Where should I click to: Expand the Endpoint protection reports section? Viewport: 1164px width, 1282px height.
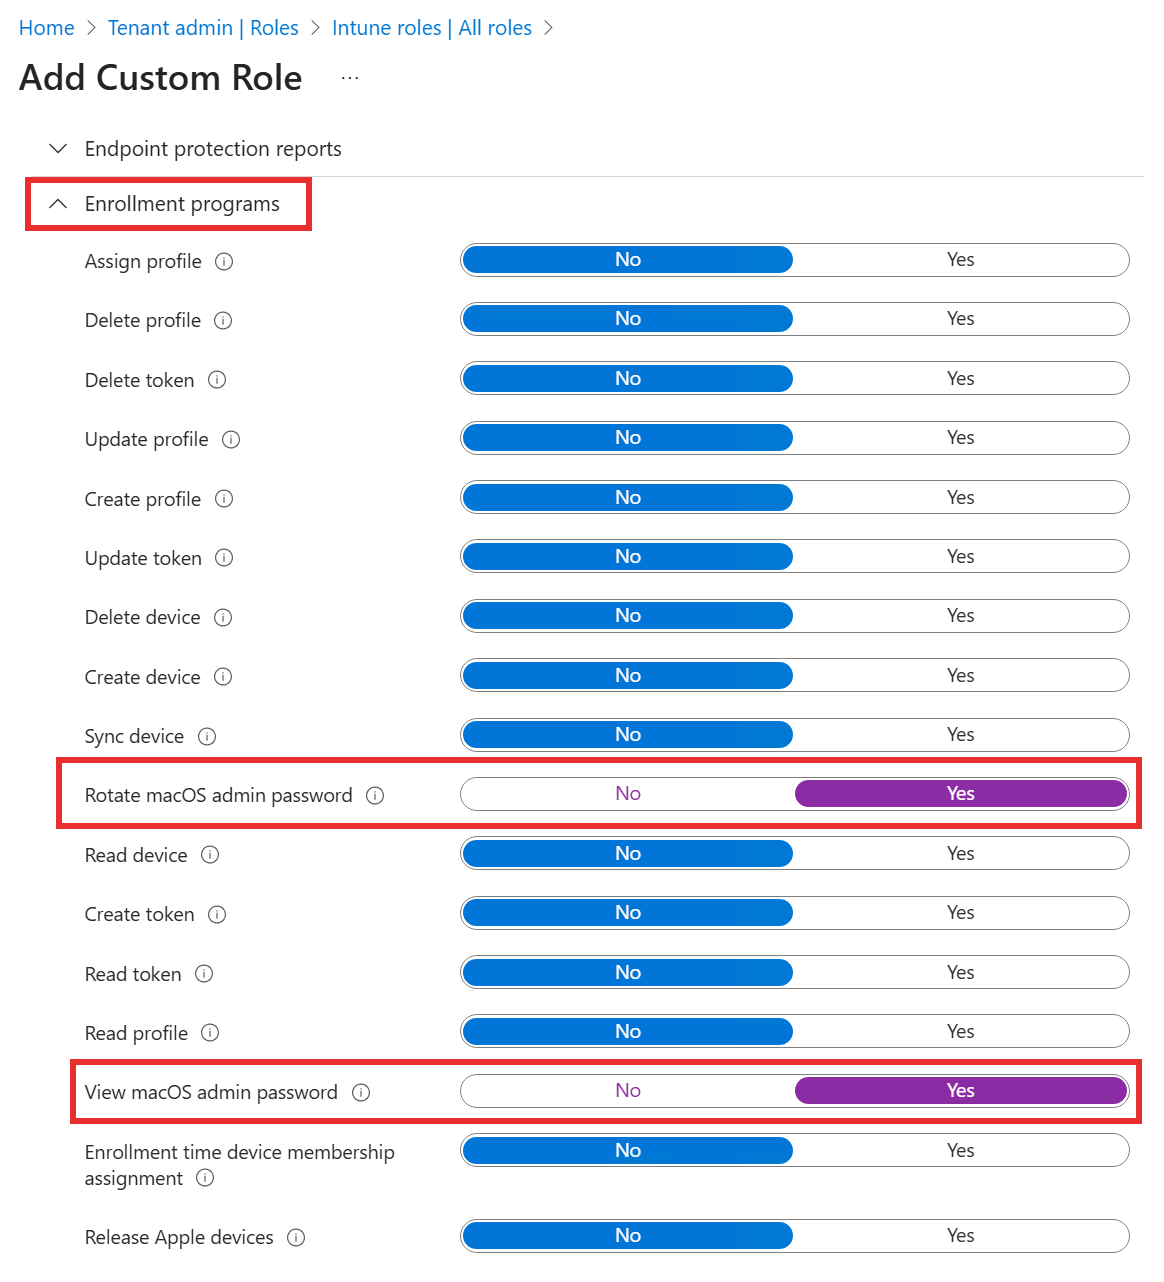click(x=57, y=148)
